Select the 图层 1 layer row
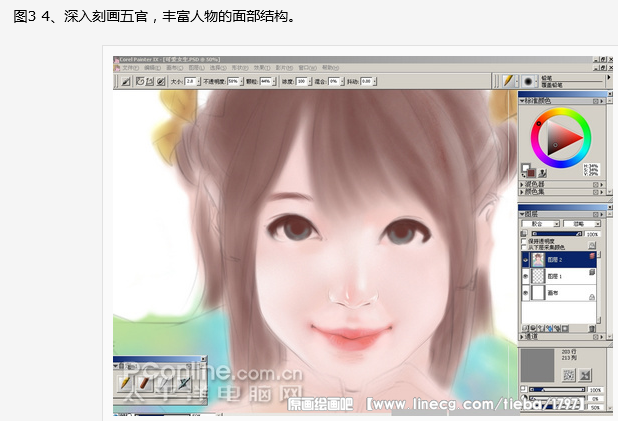Viewport: 618px width, 421px height. tap(558, 276)
